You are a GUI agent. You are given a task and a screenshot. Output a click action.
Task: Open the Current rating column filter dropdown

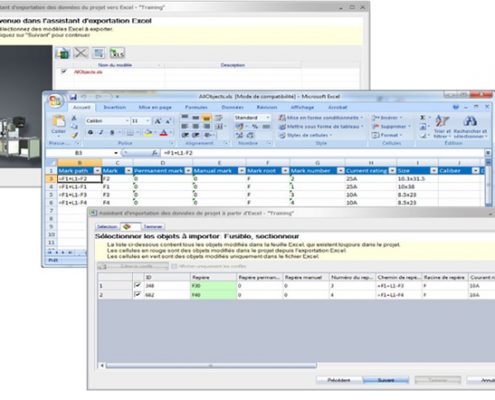pos(392,171)
